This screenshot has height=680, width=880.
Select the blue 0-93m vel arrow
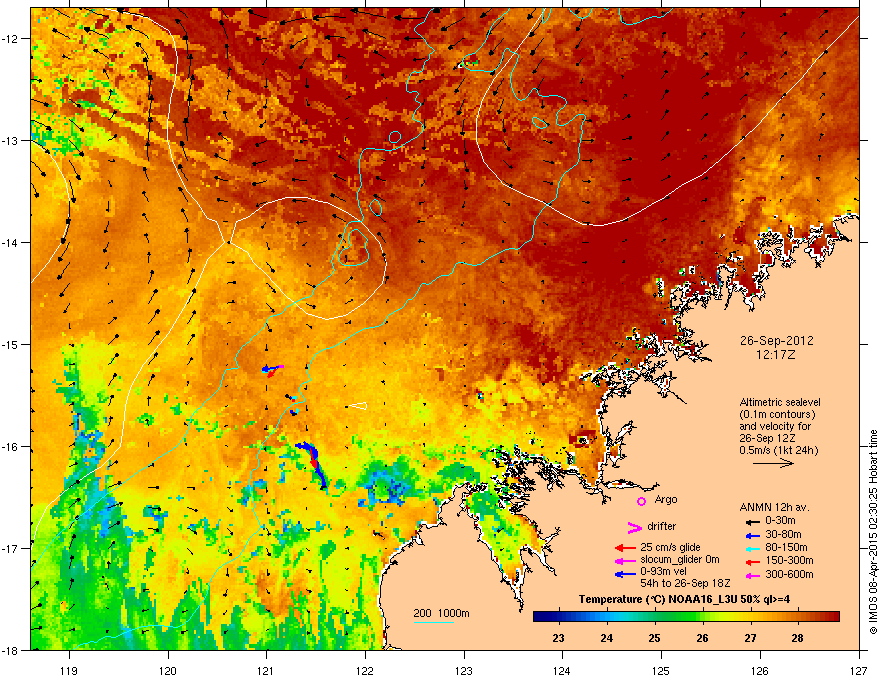(625, 574)
